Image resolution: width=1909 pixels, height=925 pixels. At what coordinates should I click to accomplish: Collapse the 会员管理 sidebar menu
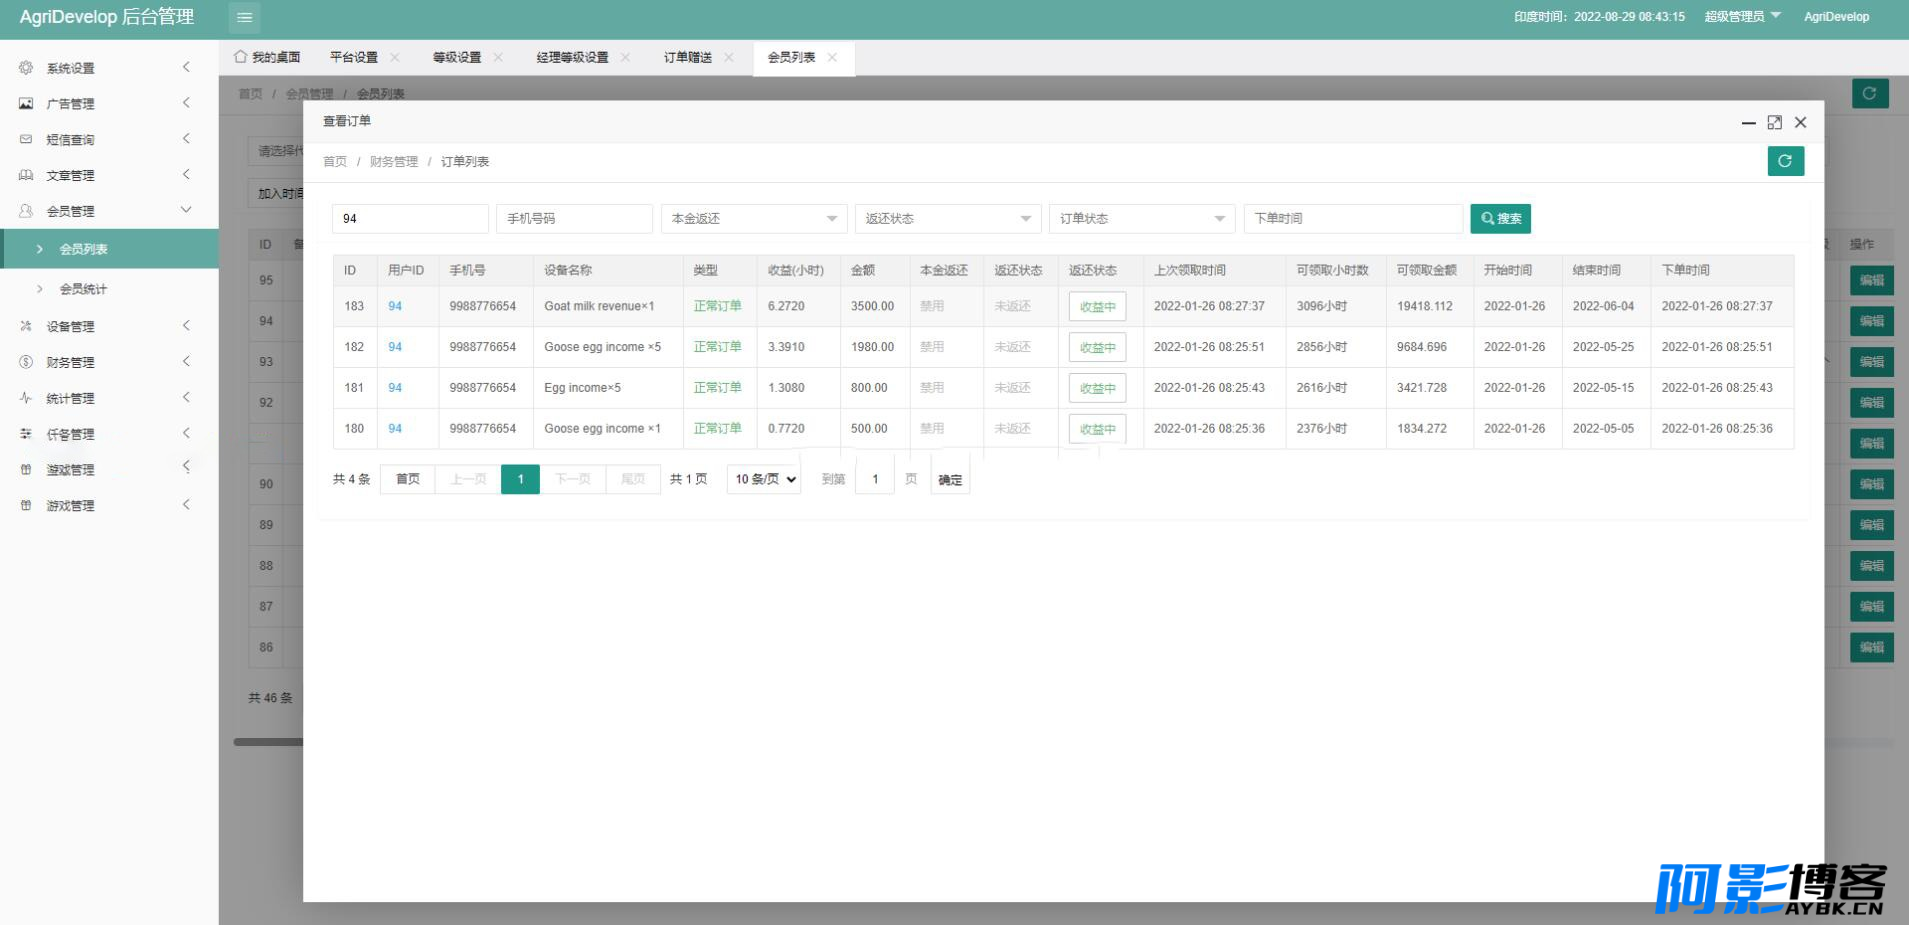coord(109,211)
